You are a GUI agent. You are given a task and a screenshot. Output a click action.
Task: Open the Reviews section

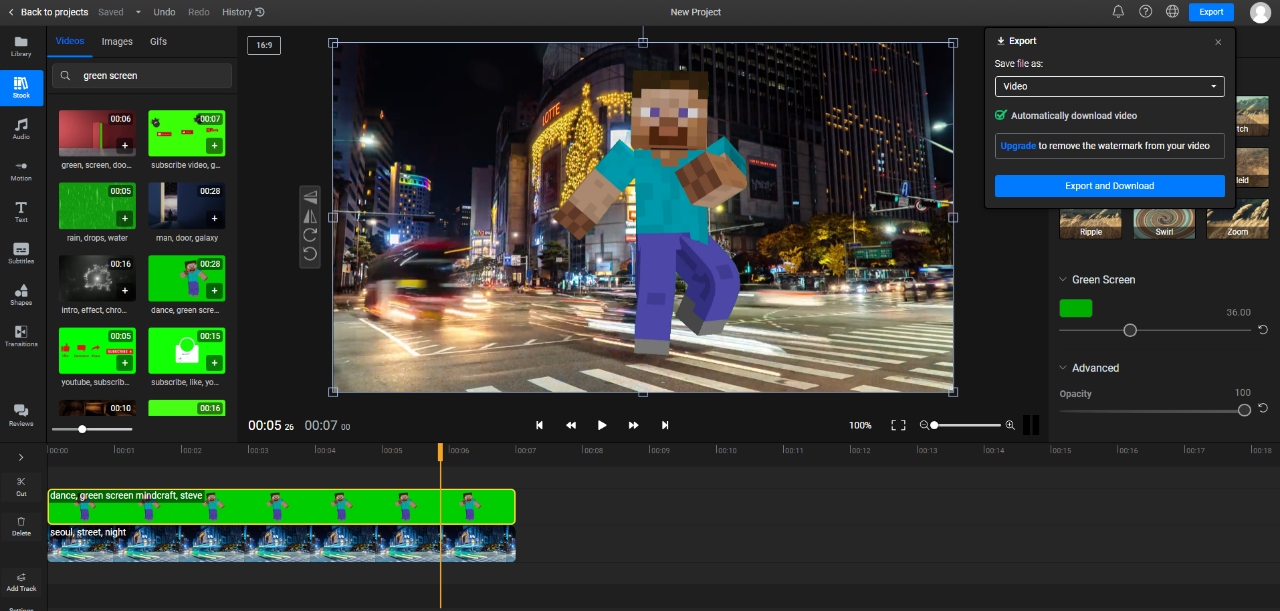click(21, 415)
